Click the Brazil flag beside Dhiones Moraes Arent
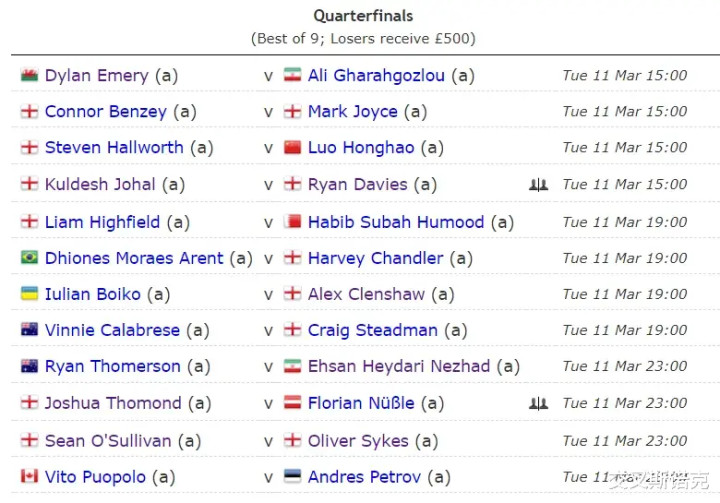The image size is (720, 503). [x=29, y=258]
